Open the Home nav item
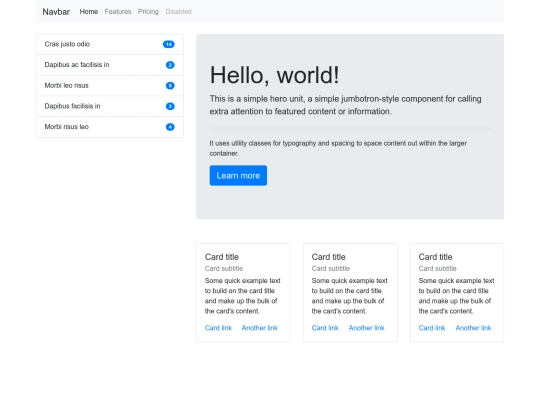 [89, 12]
